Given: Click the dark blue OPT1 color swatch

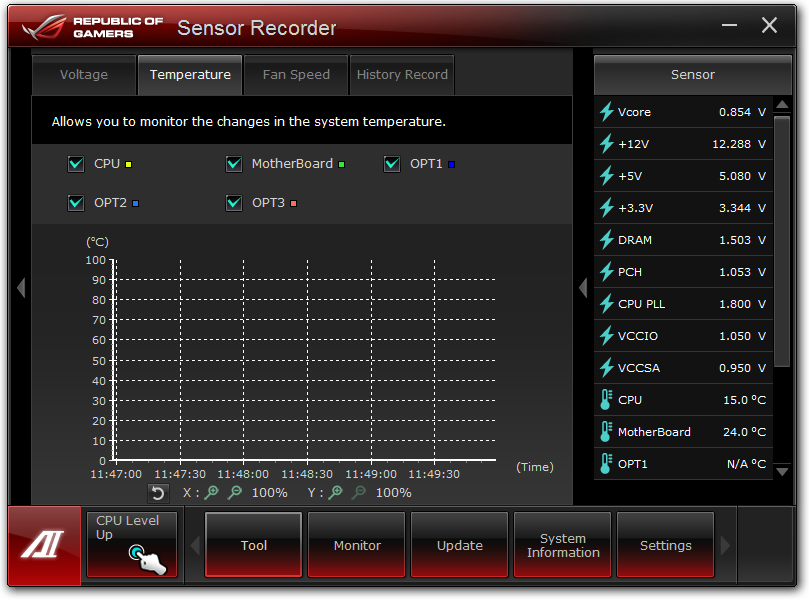Looking at the screenshot, I should coord(451,165).
